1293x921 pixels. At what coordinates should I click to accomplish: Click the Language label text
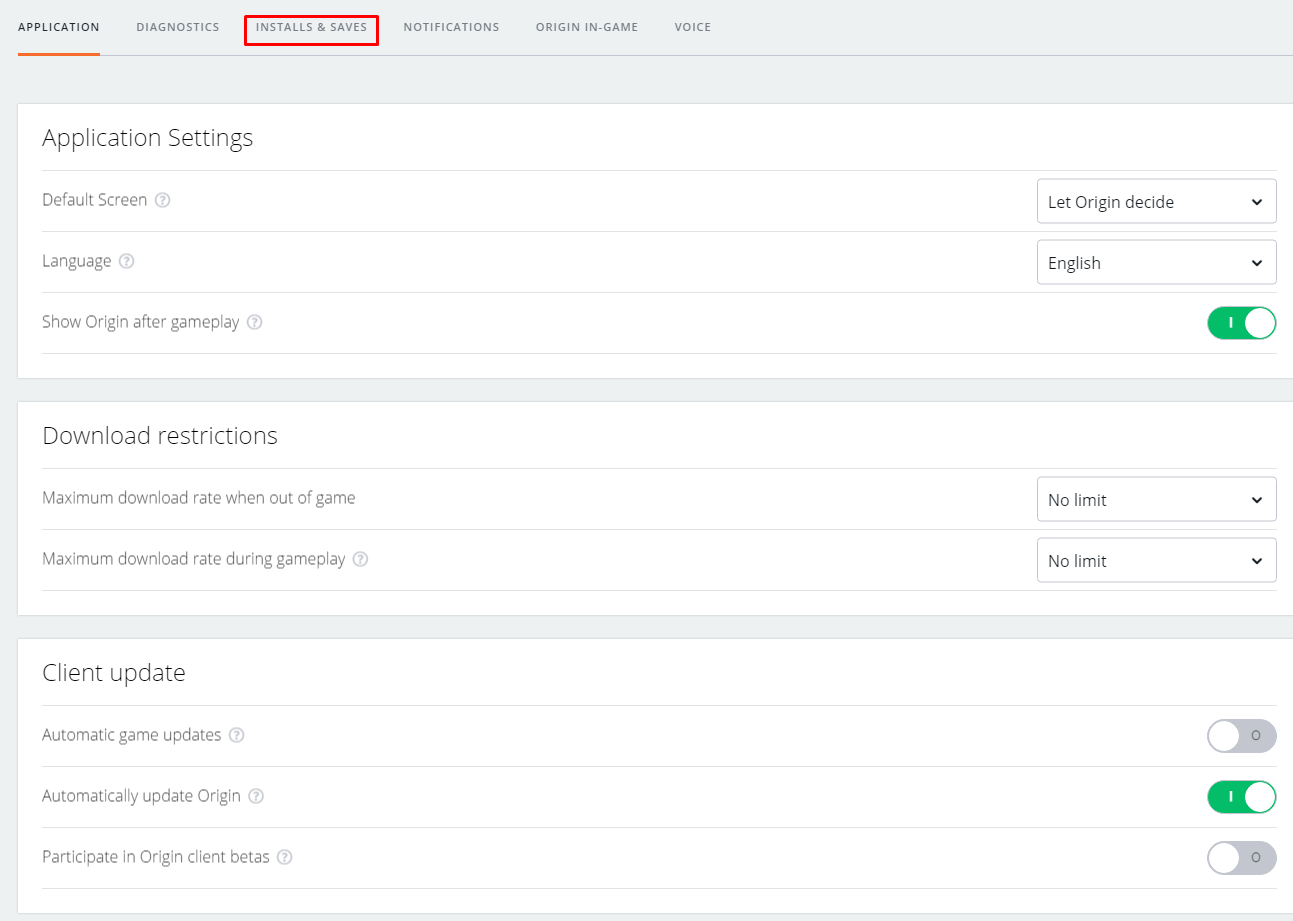77,261
